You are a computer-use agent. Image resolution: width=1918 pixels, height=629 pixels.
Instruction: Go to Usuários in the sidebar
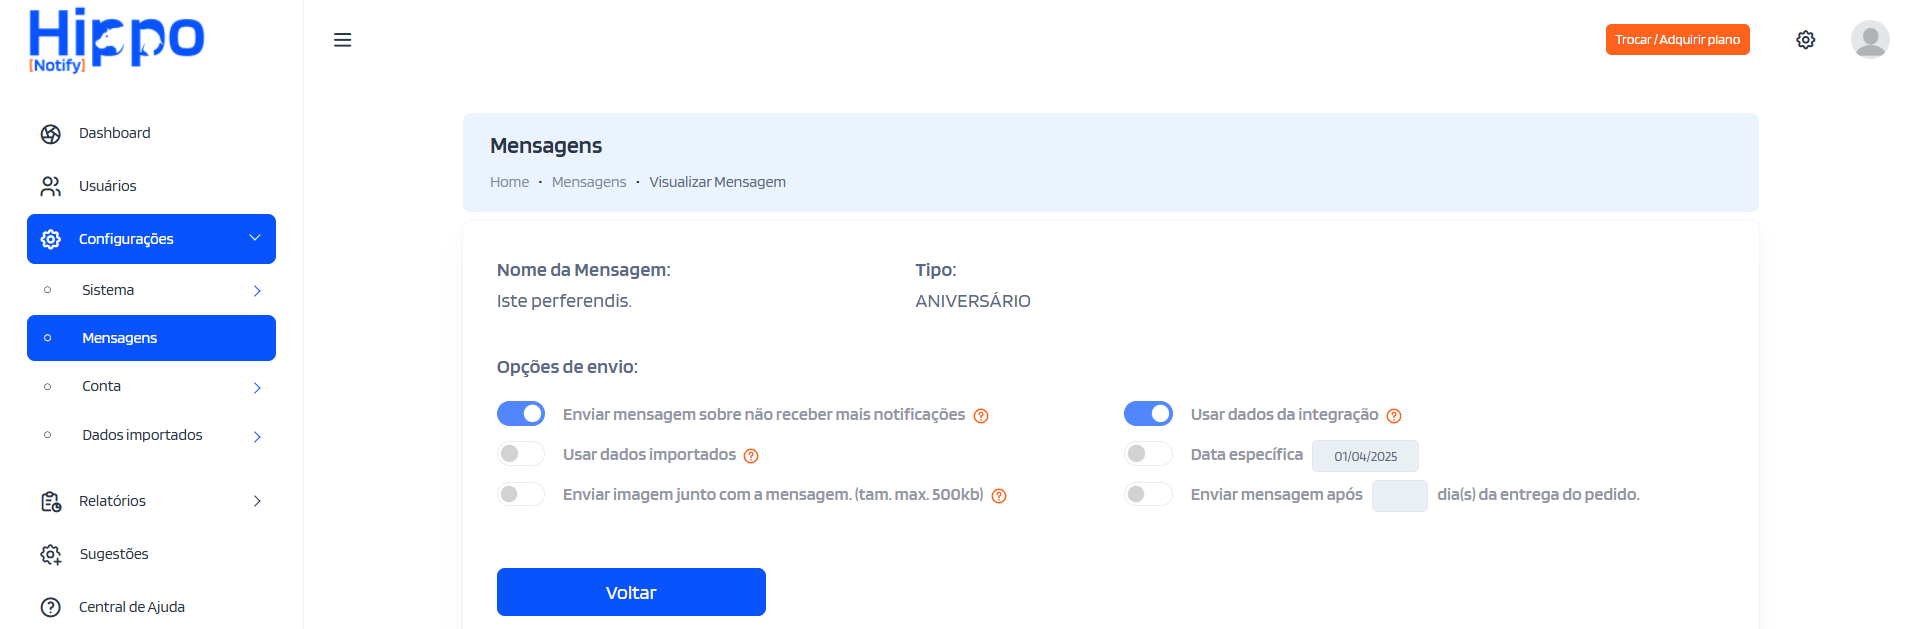(107, 186)
